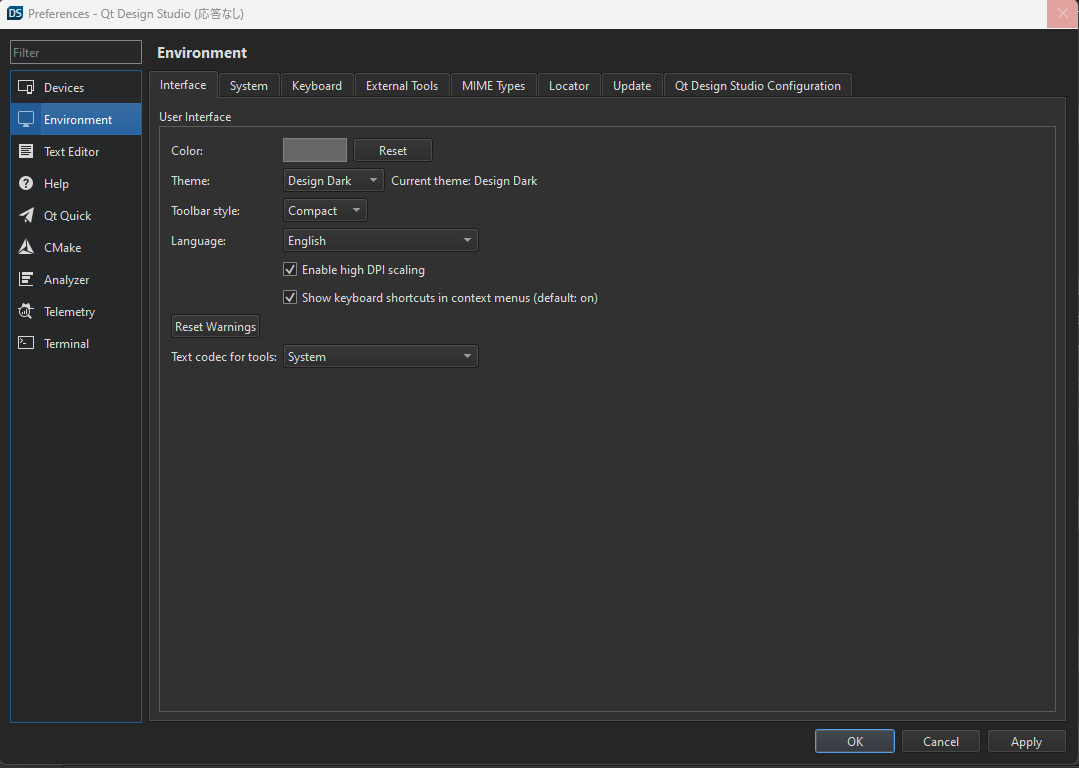
Task: Select the MIME Types tab
Action: pos(493,85)
